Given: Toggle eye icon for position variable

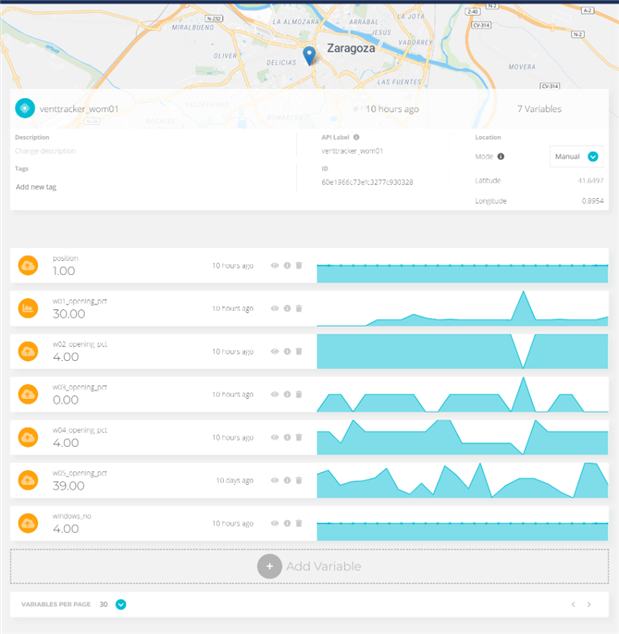Looking at the screenshot, I should (x=275, y=265).
